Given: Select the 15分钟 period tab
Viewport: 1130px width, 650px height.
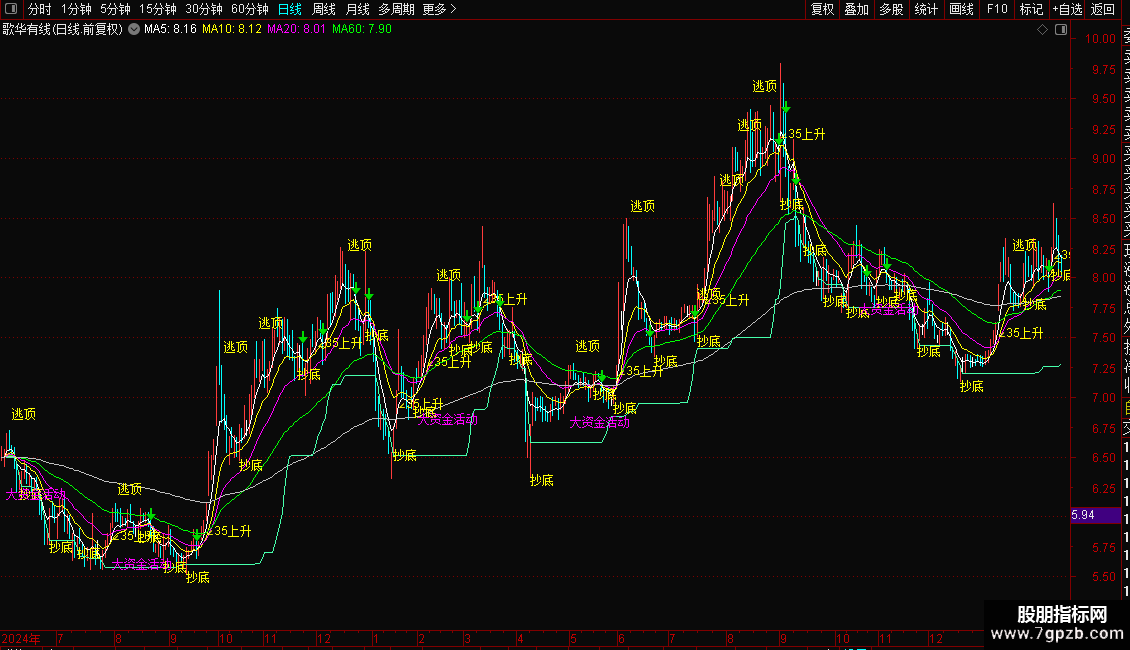Looking at the screenshot, I should (158, 9).
